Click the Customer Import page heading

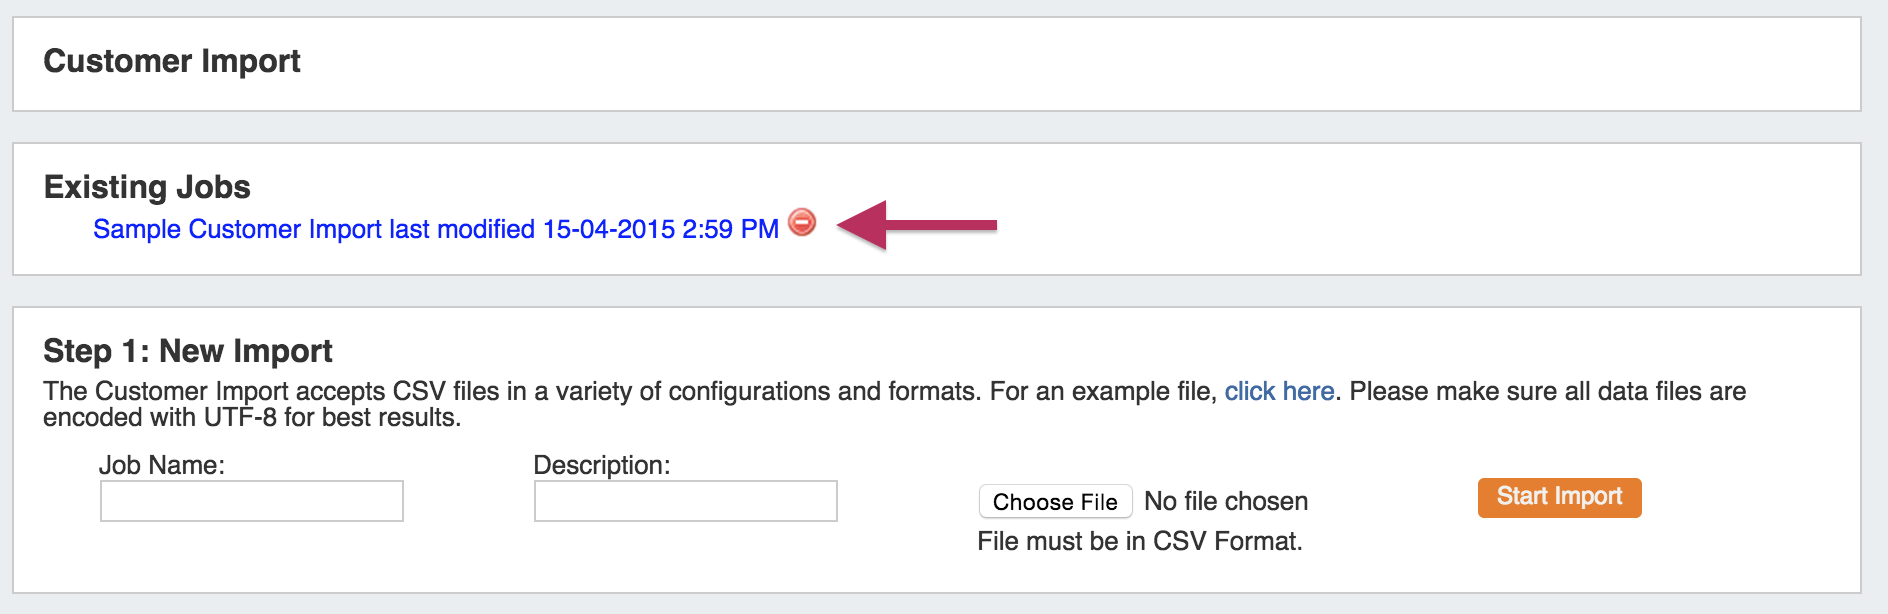point(172,61)
